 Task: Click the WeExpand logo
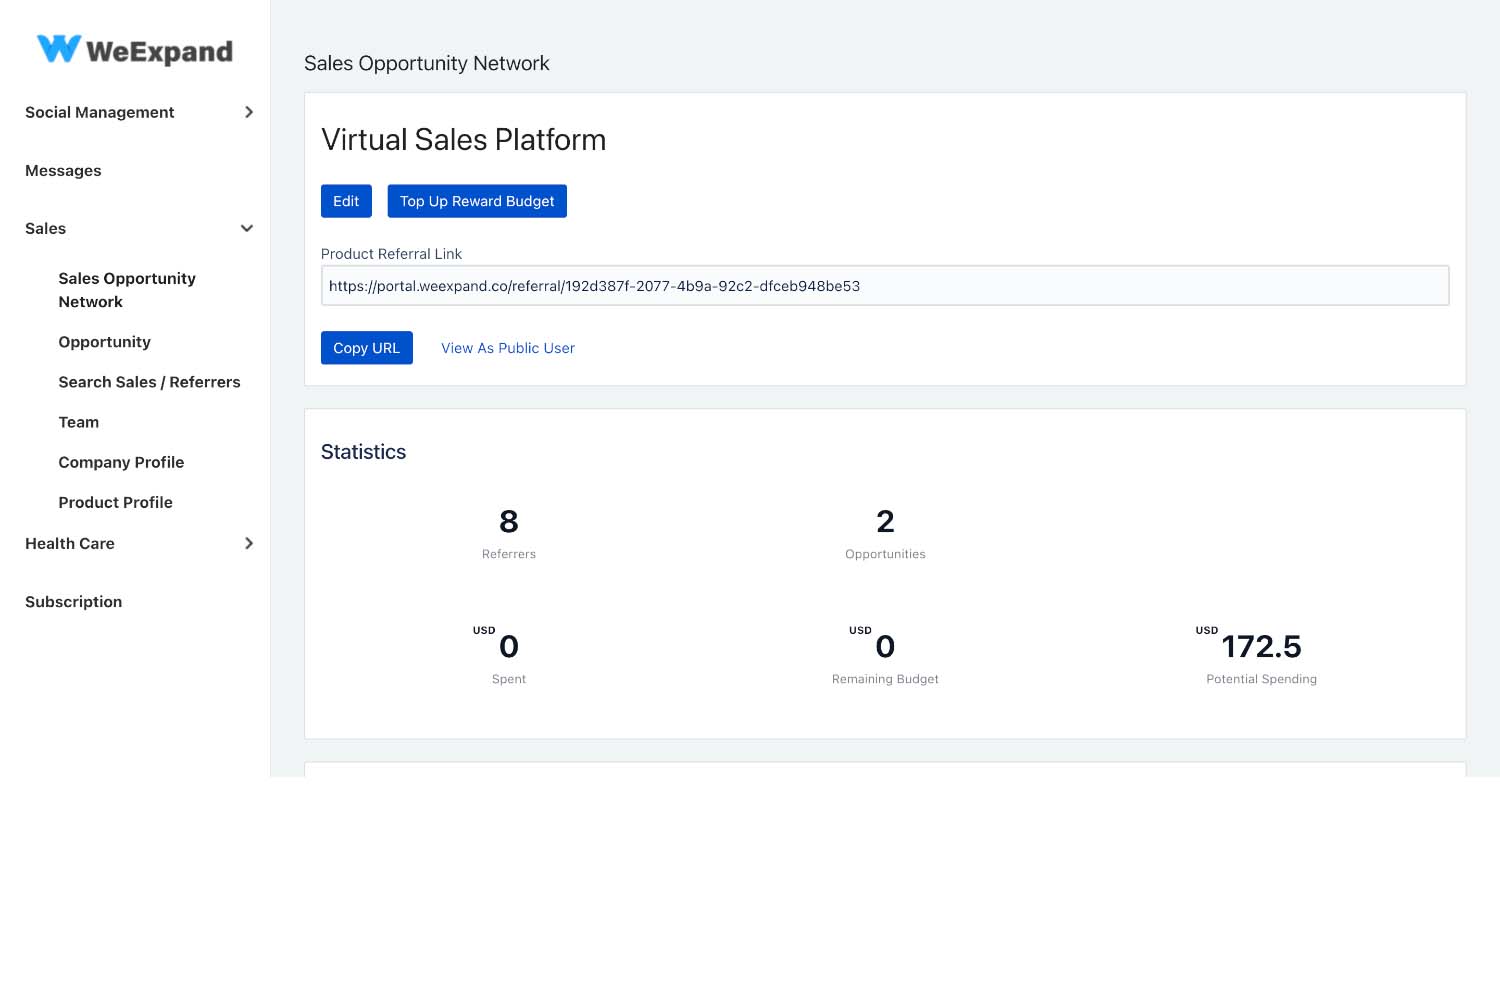coord(135,50)
